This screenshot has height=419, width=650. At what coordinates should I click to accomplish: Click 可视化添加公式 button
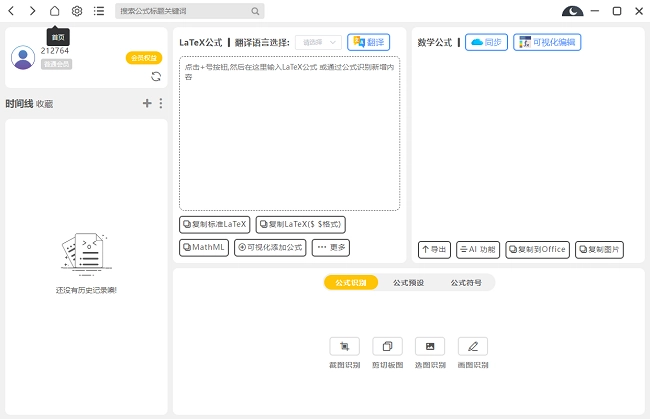click(x=270, y=248)
